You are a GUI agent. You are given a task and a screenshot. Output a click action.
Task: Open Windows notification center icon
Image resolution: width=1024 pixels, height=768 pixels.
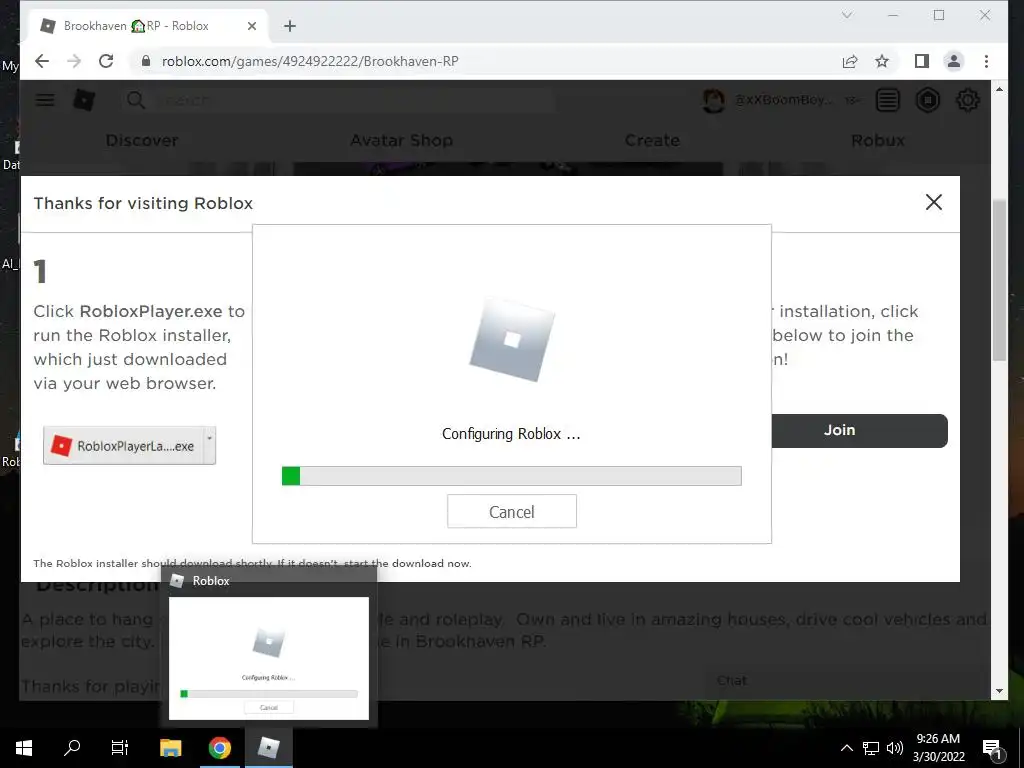tap(992, 748)
